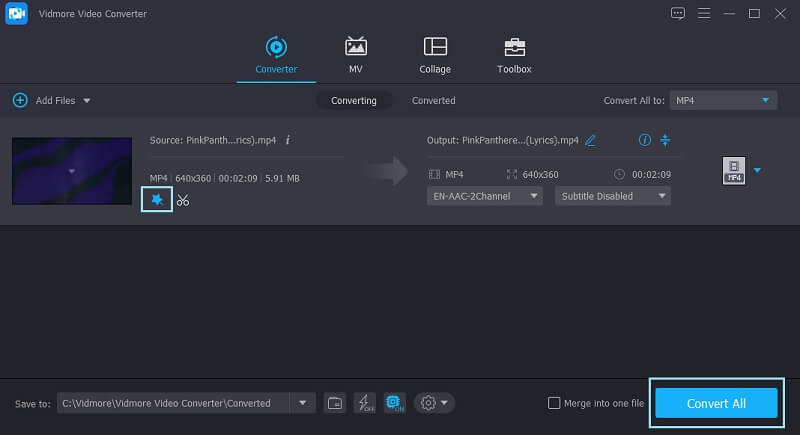
Task: Open the feedback message icon in title bar
Action: [679, 13]
